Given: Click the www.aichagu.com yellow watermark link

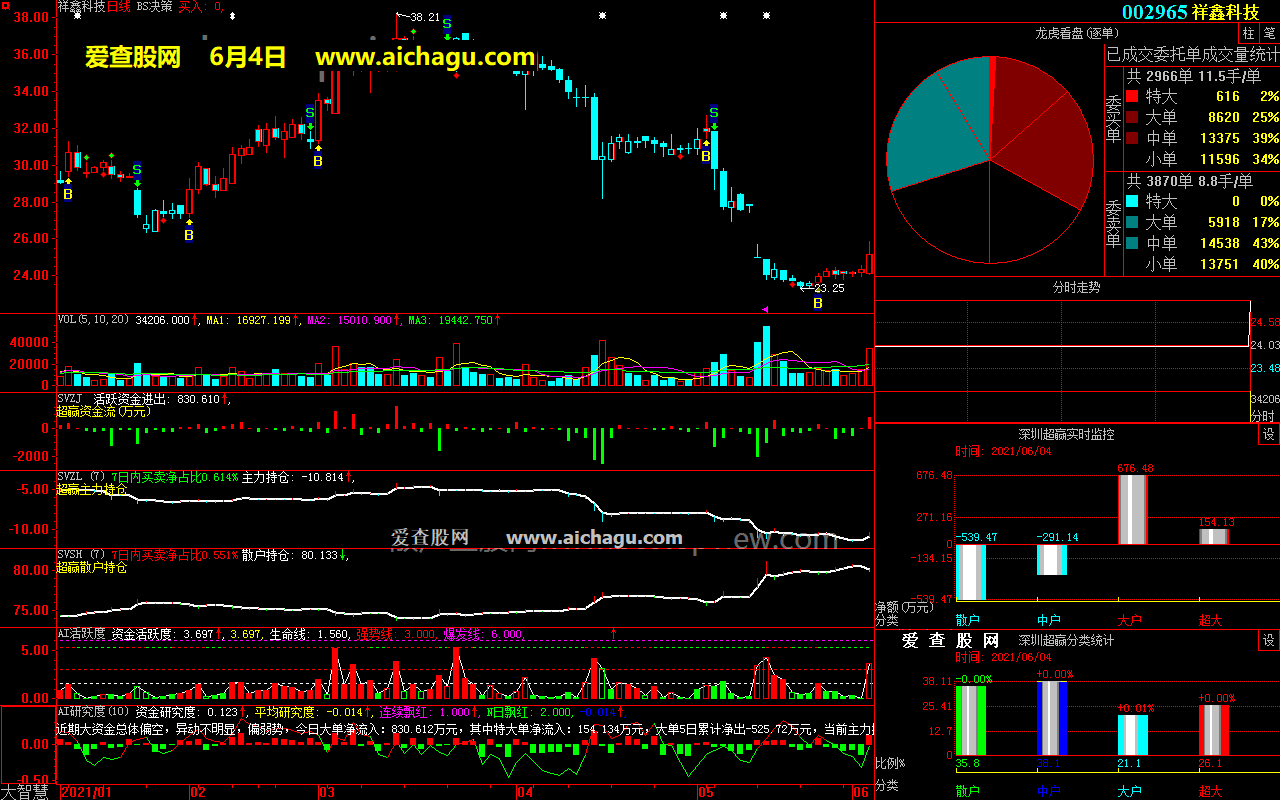Looking at the screenshot, I should pyautogui.click(x=425, y=57).
